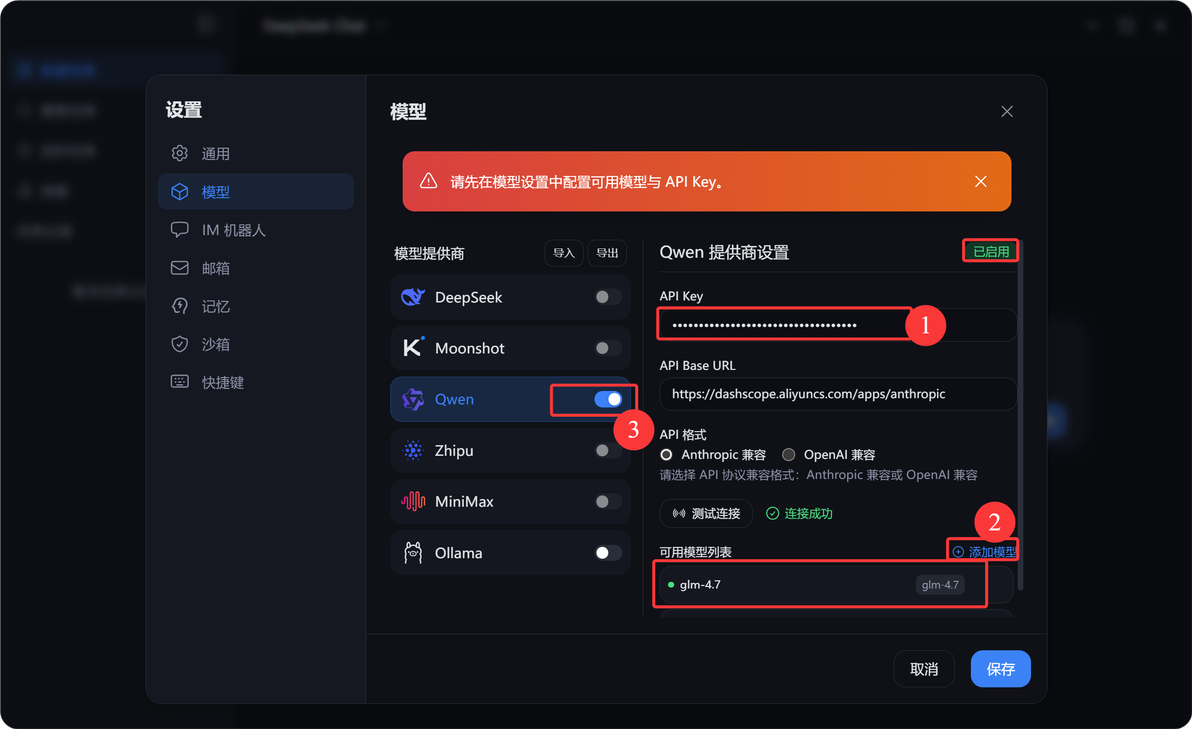
Task: Enable the DeepSeek provider toggle
Action: [608, 297]
